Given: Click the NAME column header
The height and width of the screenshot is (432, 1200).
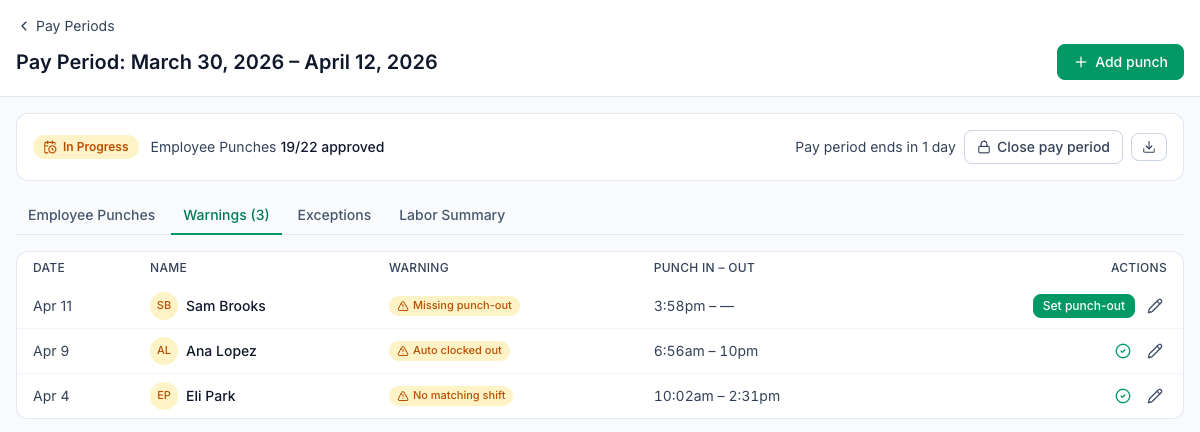Looking at the screenshot, I should click(x=168, y=268).
